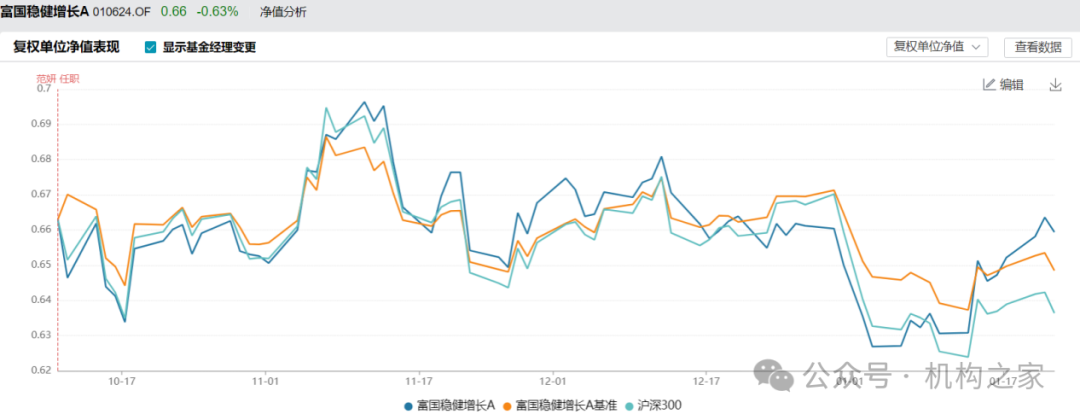This screenshot has height=420, width=1080.
Task: Open the 复权单位净值 dropdown
Action: (937, 47)
